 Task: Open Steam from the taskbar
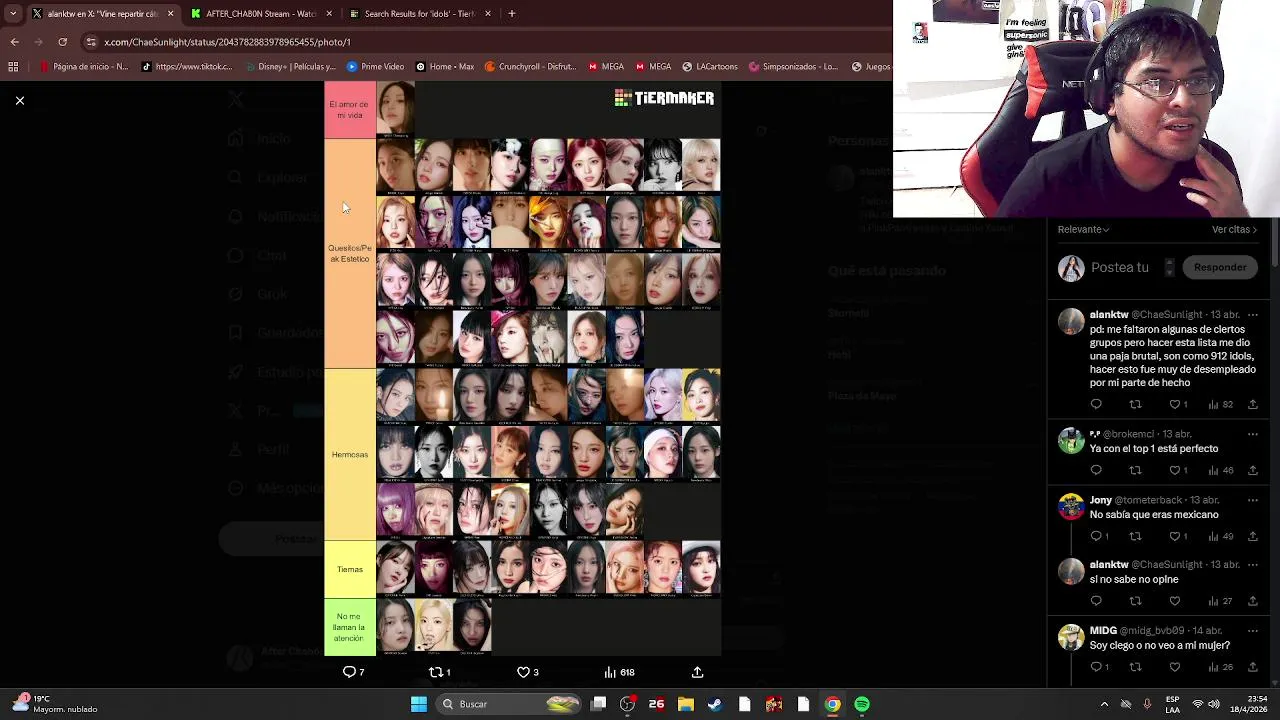(715, 704)
